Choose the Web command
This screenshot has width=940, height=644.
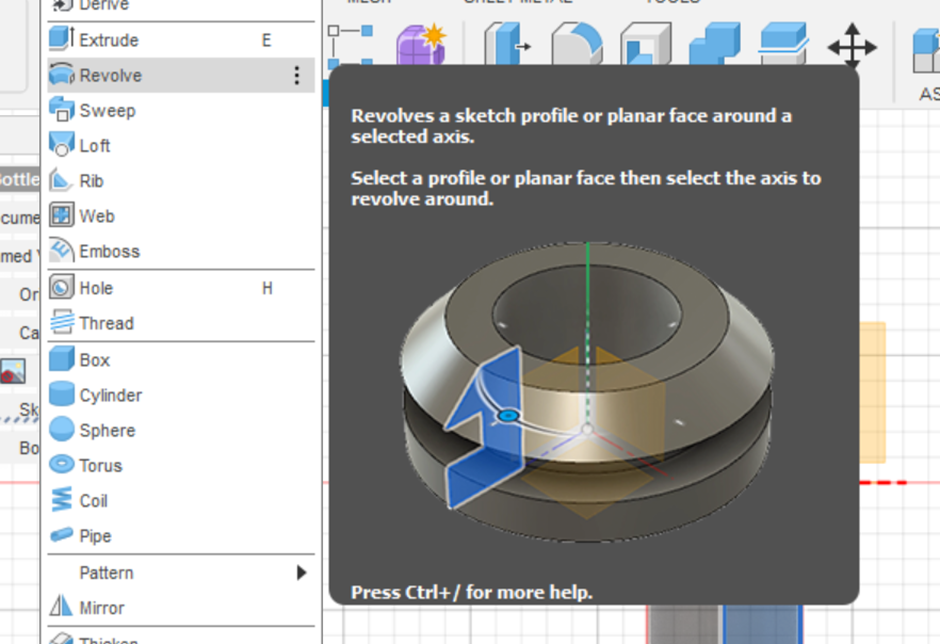(180, 216)
